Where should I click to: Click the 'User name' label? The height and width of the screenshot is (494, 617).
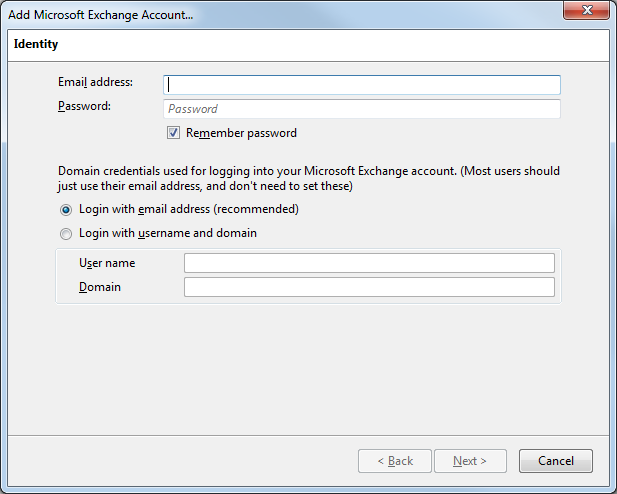click(107, 263)
